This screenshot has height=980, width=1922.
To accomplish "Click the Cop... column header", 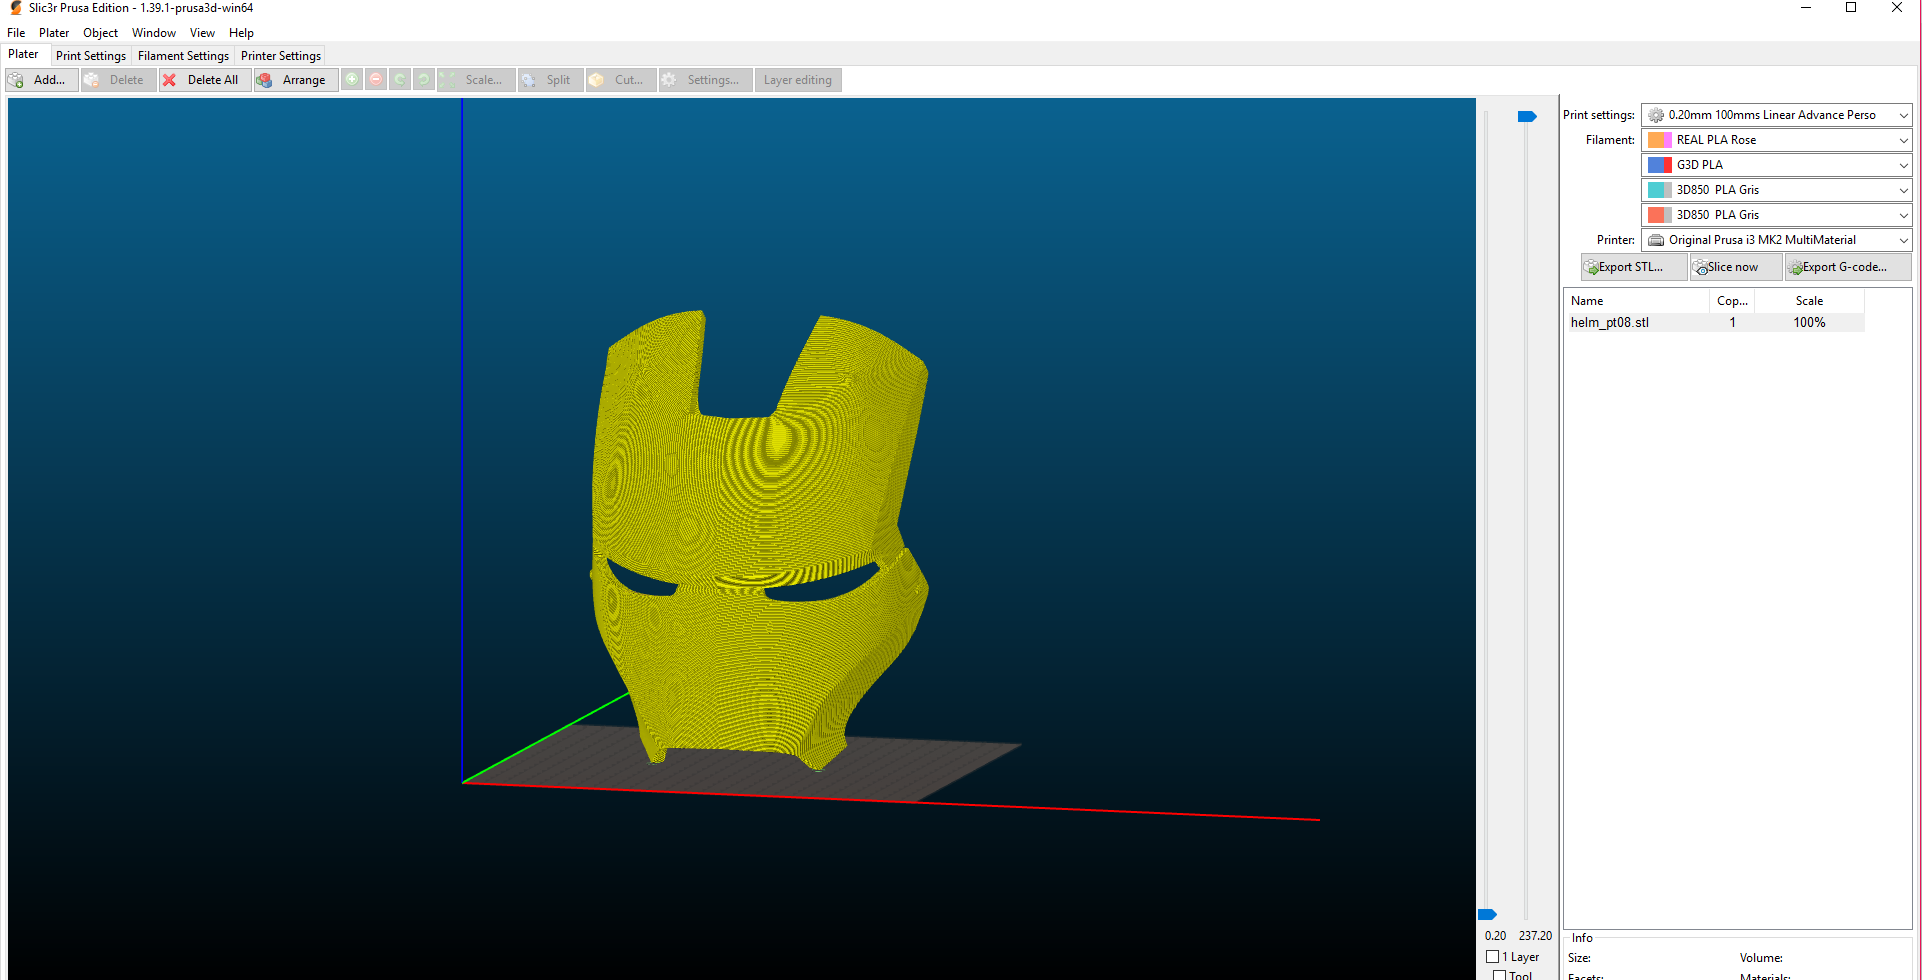I will pyautogui.click(x=1732, y=301).
